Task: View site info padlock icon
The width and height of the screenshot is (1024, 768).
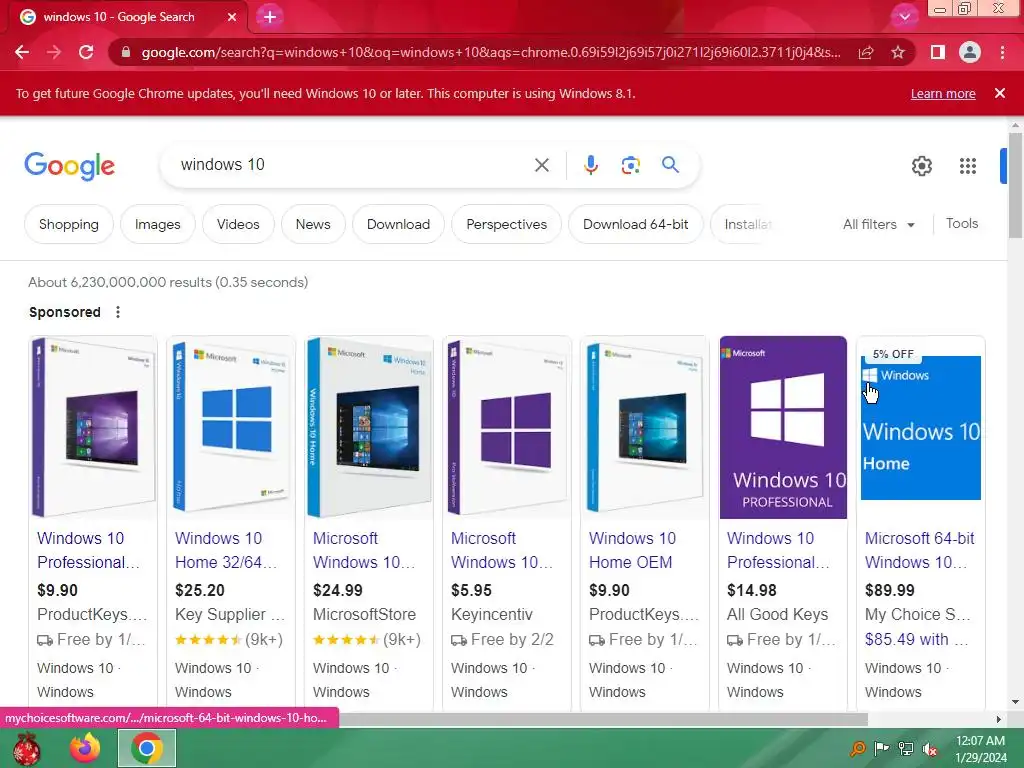Action: point(125,52)
